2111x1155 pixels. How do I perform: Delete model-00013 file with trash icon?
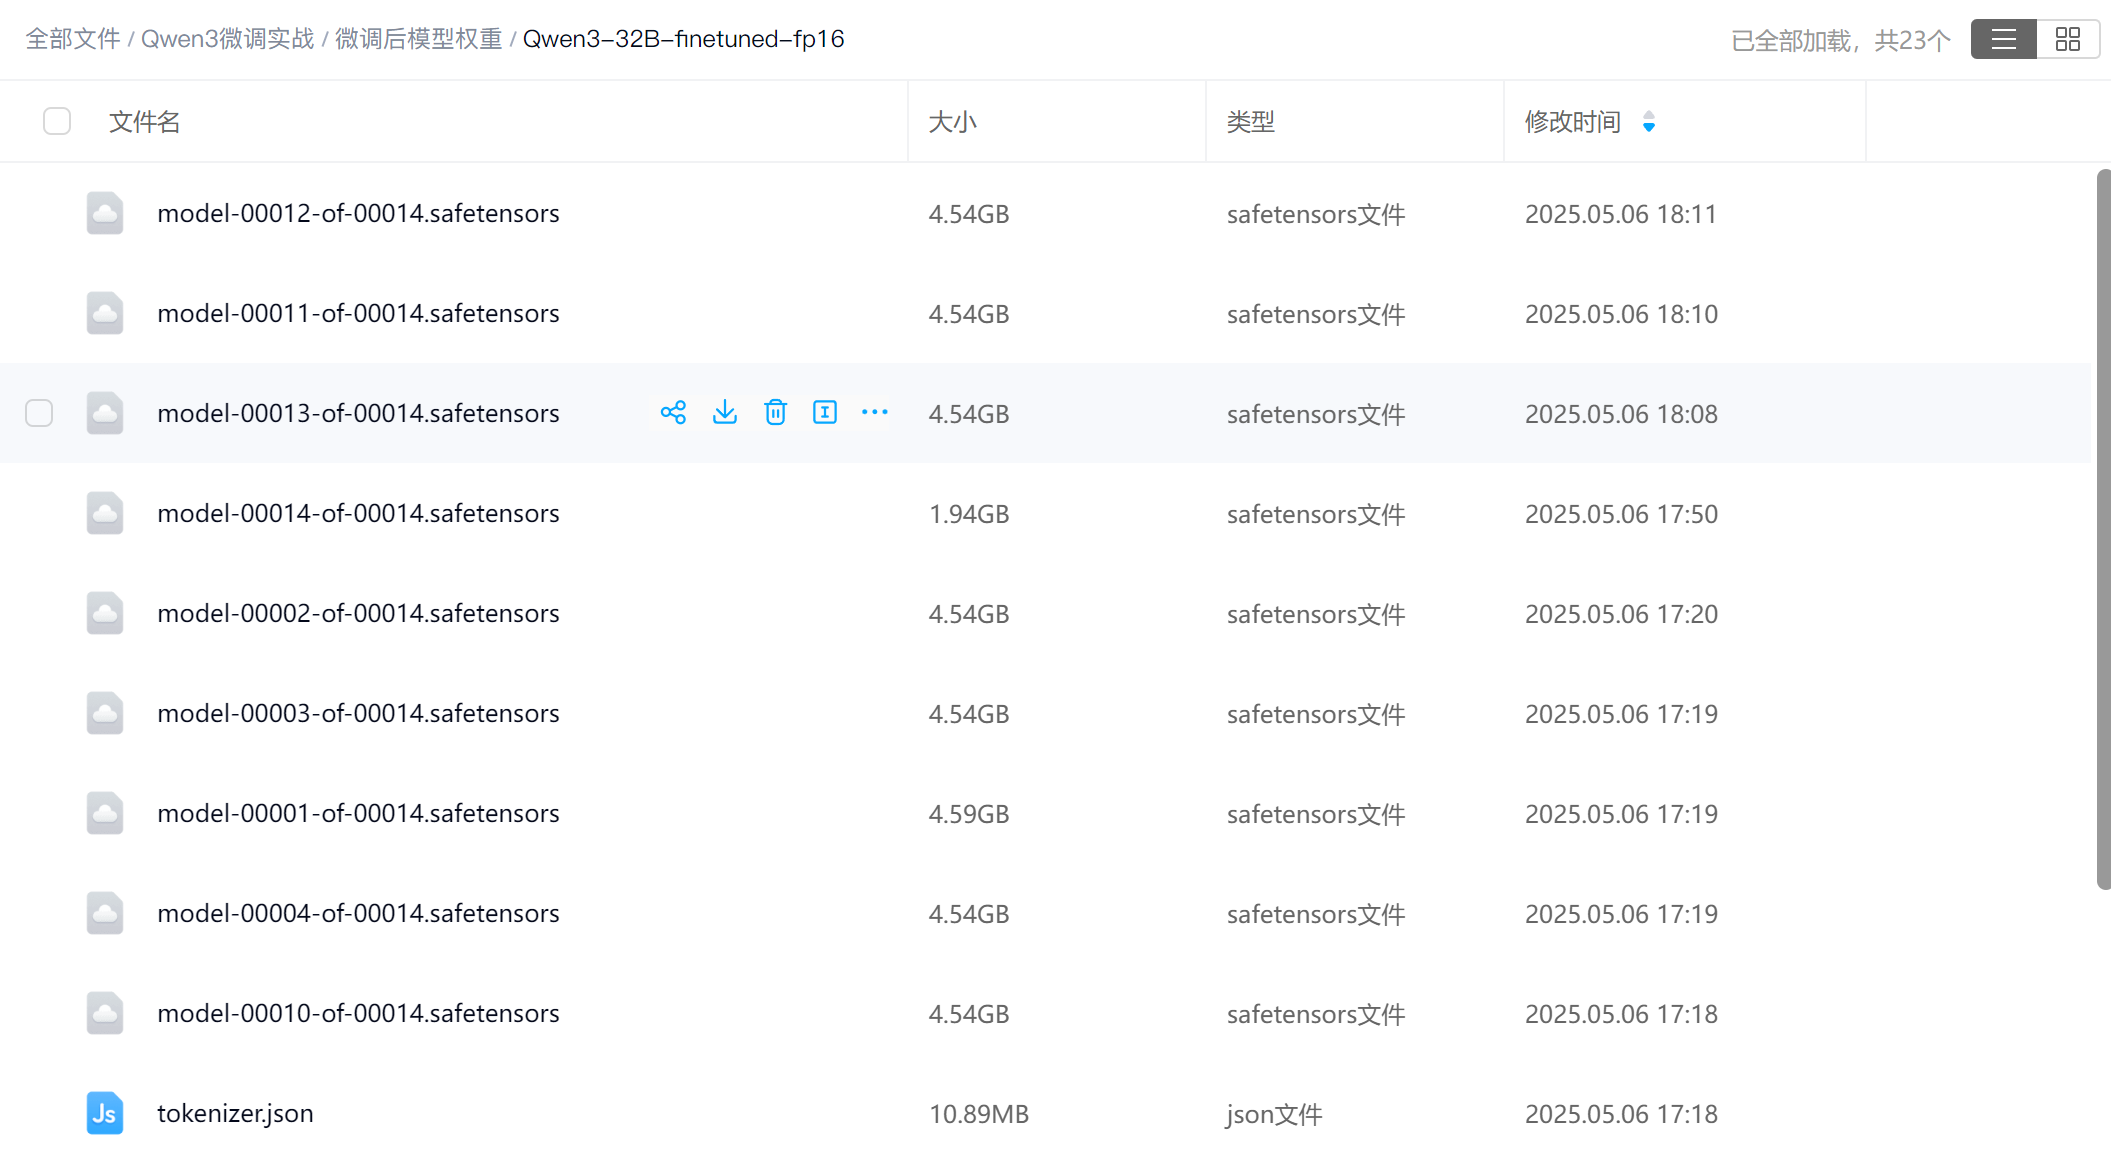tap(775, 413)
